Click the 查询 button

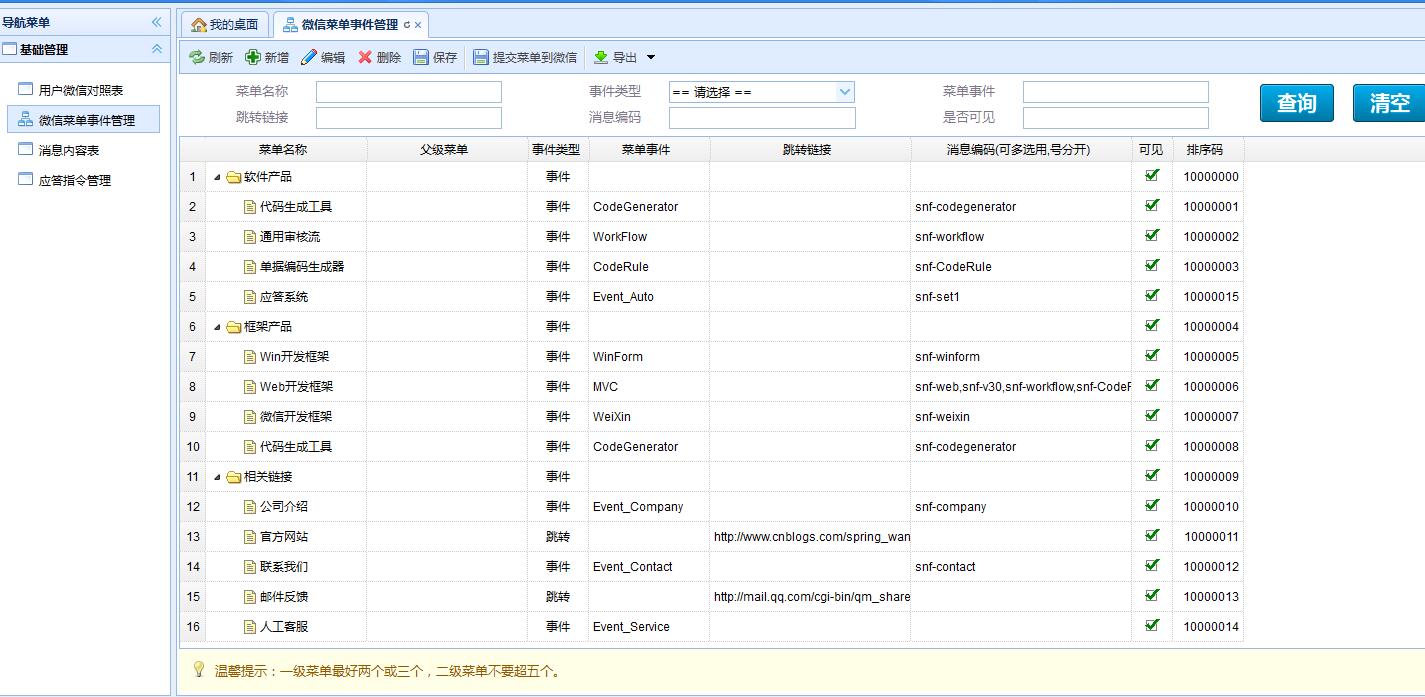[x=1297, y=103]
